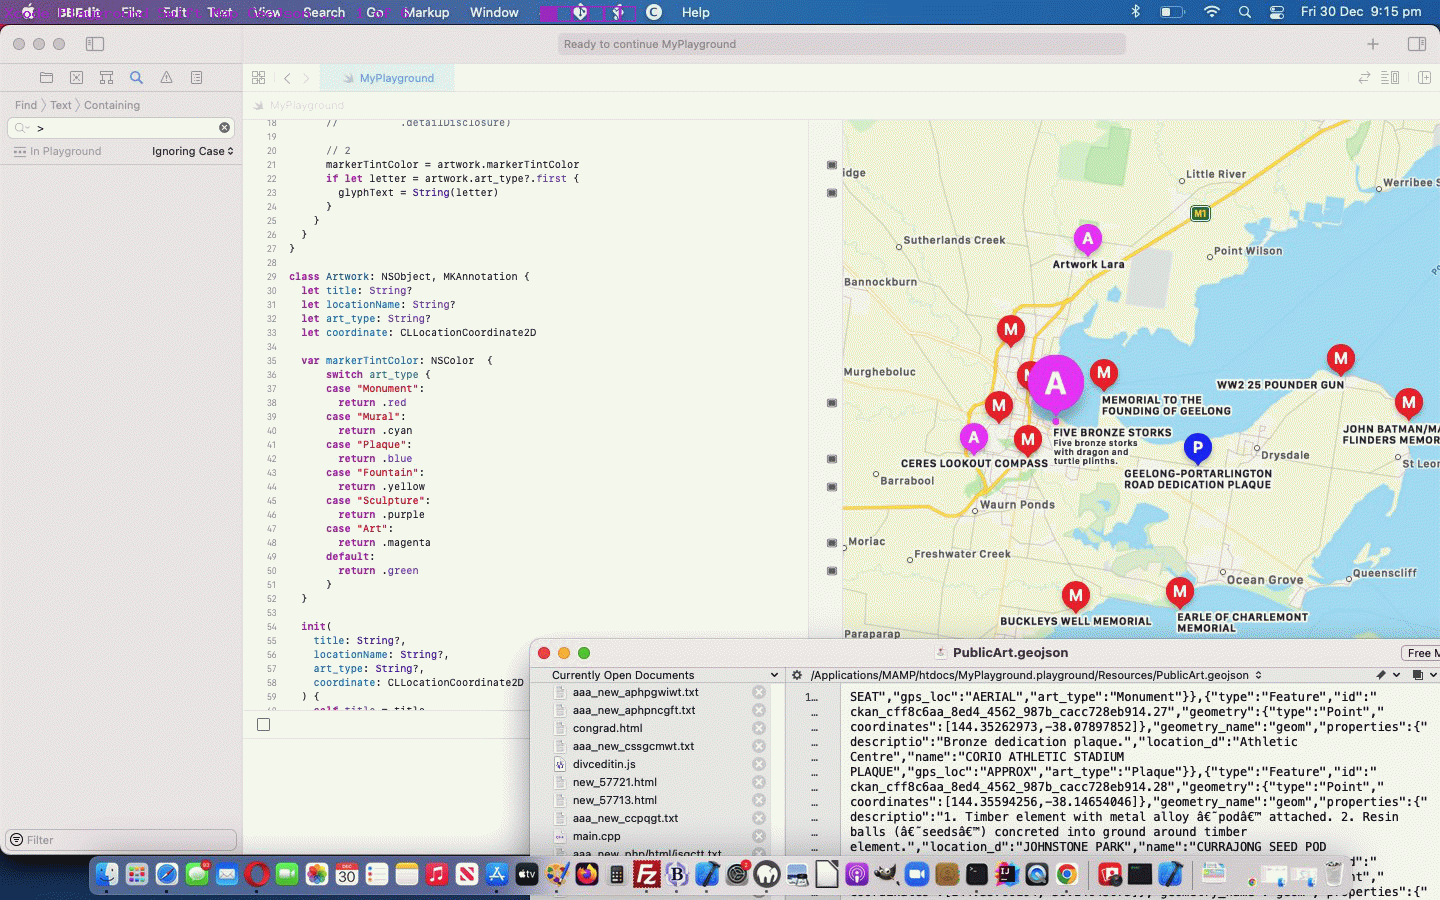Clear the find search field text
Screen dimensions: 1440x900
click(x=224, y=128)
